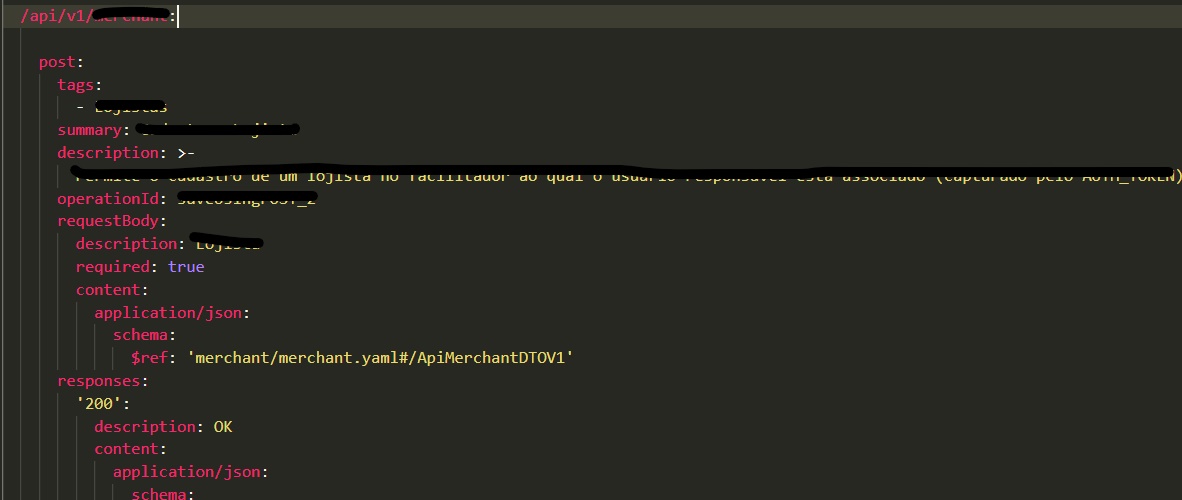Click the '$ref:' key
Screen dimensions: 1182x500
(154, 357)
